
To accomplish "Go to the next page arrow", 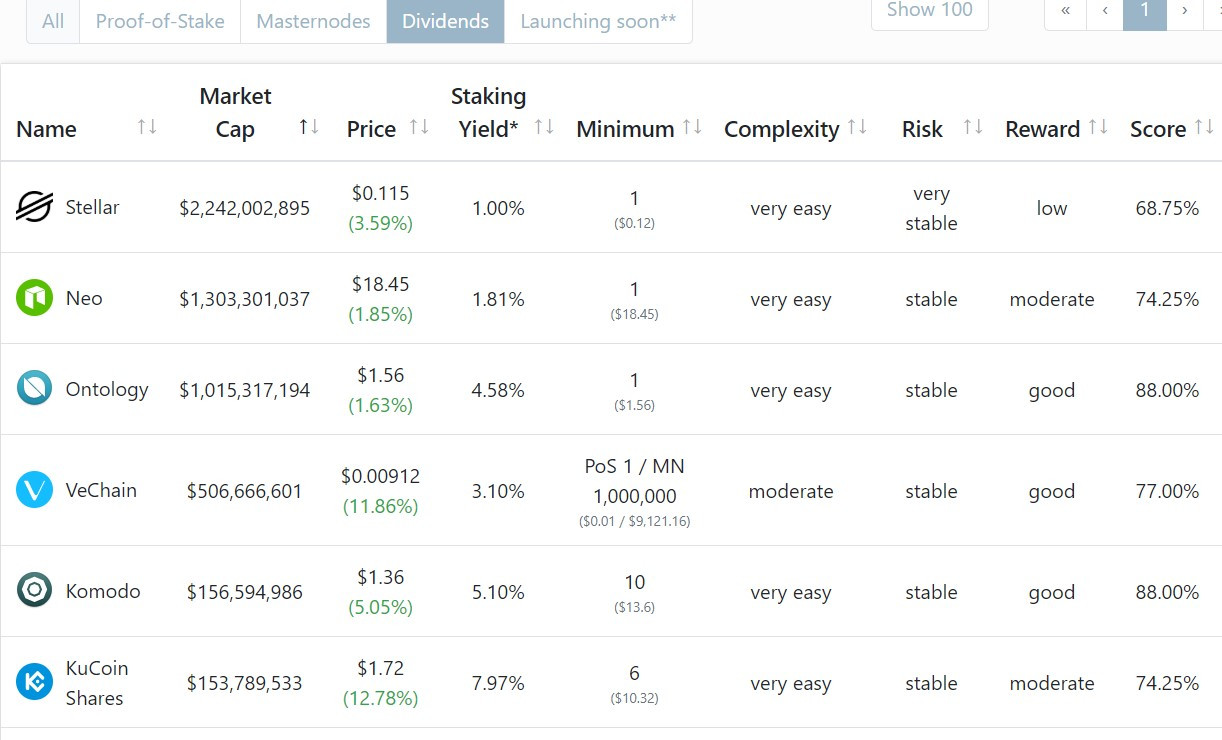I will [x=1185, y=12].
